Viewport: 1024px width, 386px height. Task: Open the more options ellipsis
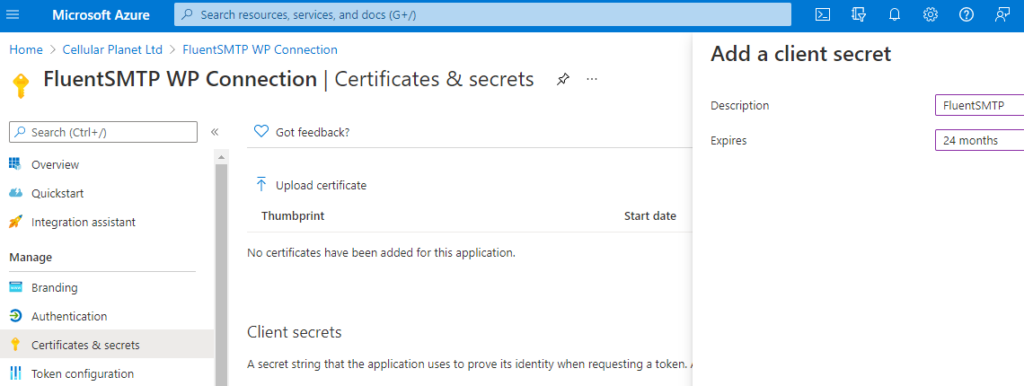[x=592, y=79]
